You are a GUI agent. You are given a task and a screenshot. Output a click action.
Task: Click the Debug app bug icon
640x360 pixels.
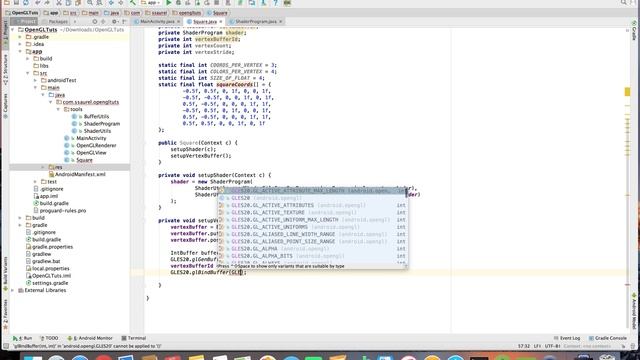(x=178, y=3)
